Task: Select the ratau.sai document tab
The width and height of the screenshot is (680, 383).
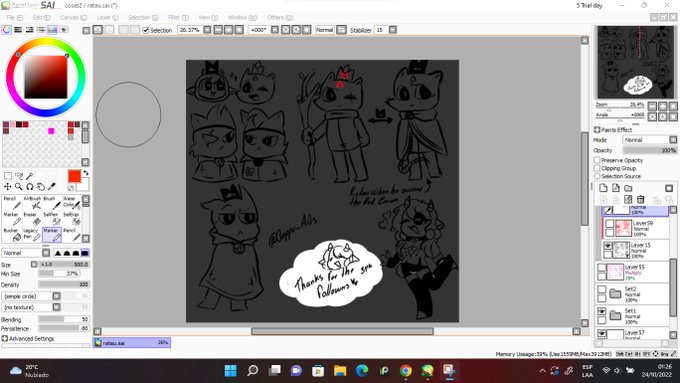Action: [132, 343]
